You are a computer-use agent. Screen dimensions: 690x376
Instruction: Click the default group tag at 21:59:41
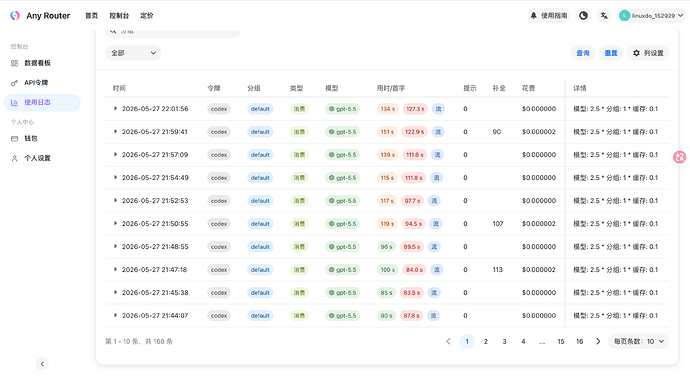coord(260,132)
